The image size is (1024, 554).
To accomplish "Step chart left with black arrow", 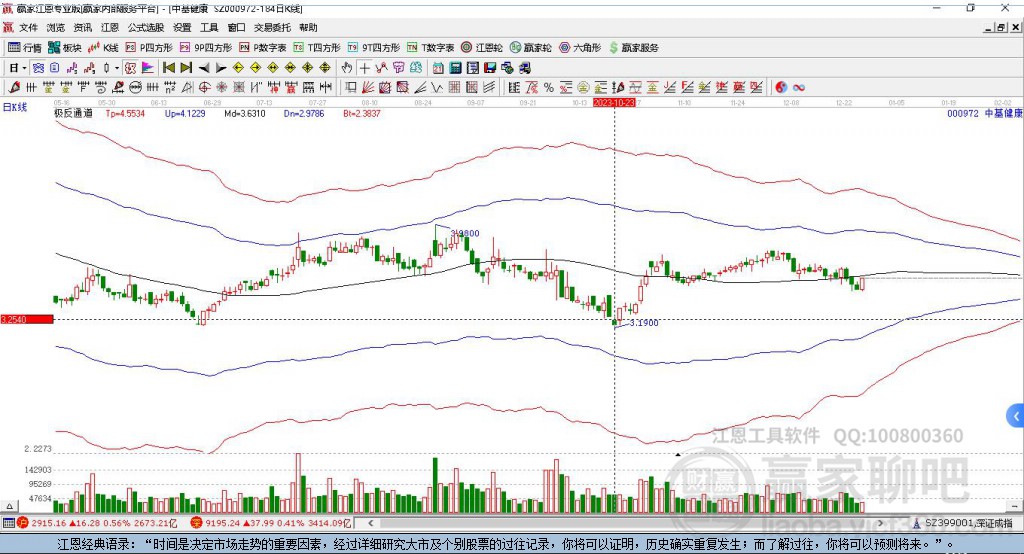I will click(x=204, y=68).
